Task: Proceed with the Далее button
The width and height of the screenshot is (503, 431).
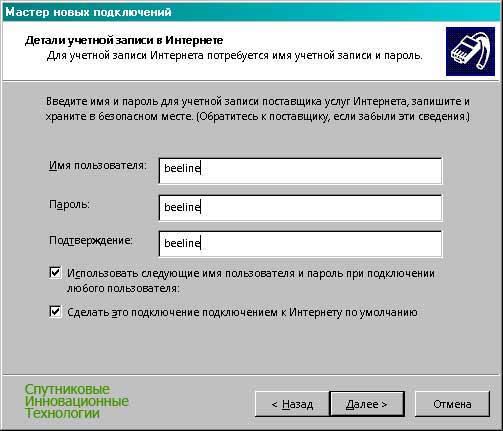Action: click(x=367, y=404)
